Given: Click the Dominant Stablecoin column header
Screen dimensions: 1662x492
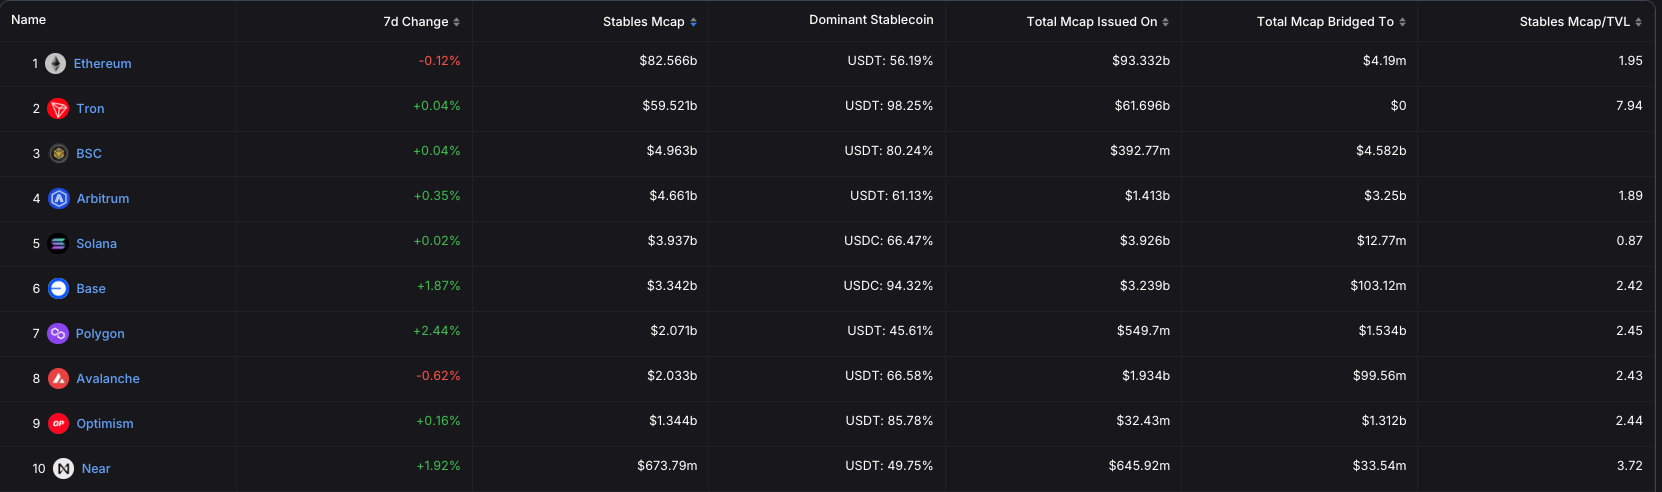Looking at the screenshot, I should tap(871, 20).
